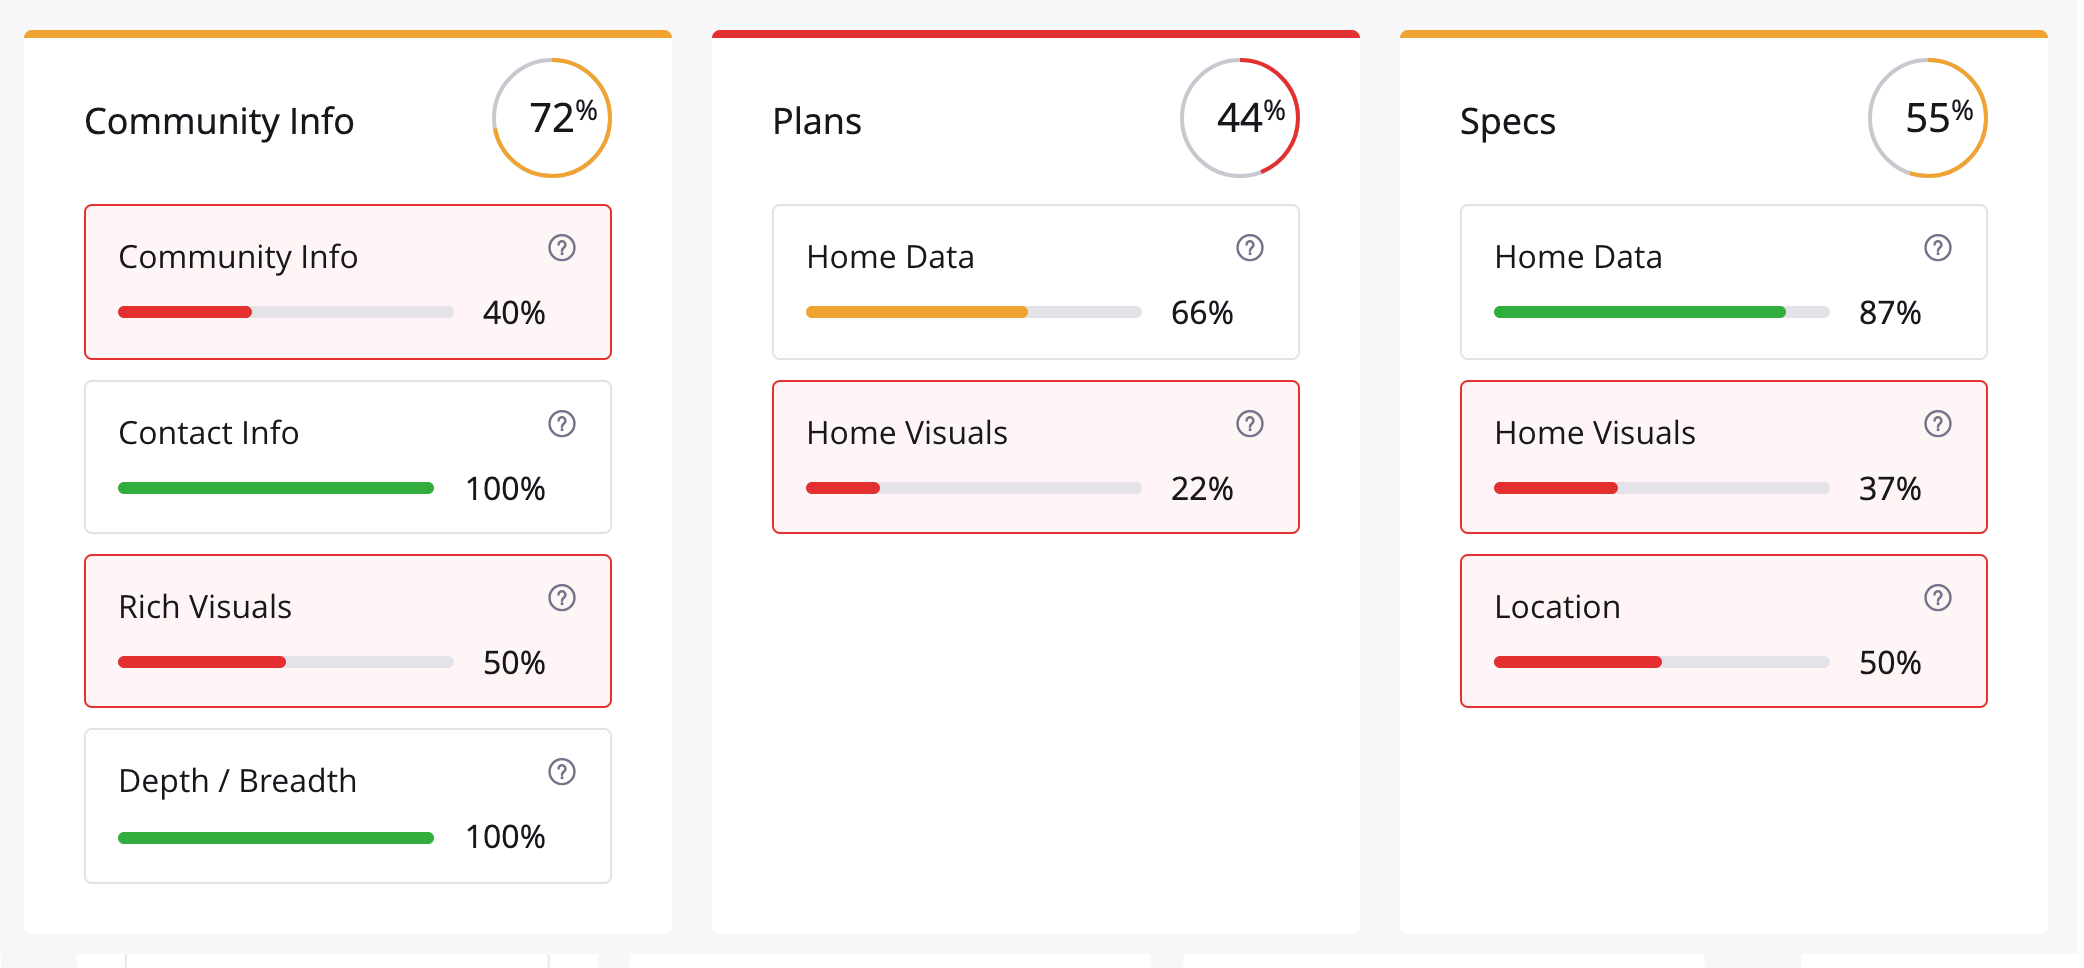The height and width of the screenshot is (968, 2084).
Task: Show help for Depth / Breadth
Action: point(562,772)
